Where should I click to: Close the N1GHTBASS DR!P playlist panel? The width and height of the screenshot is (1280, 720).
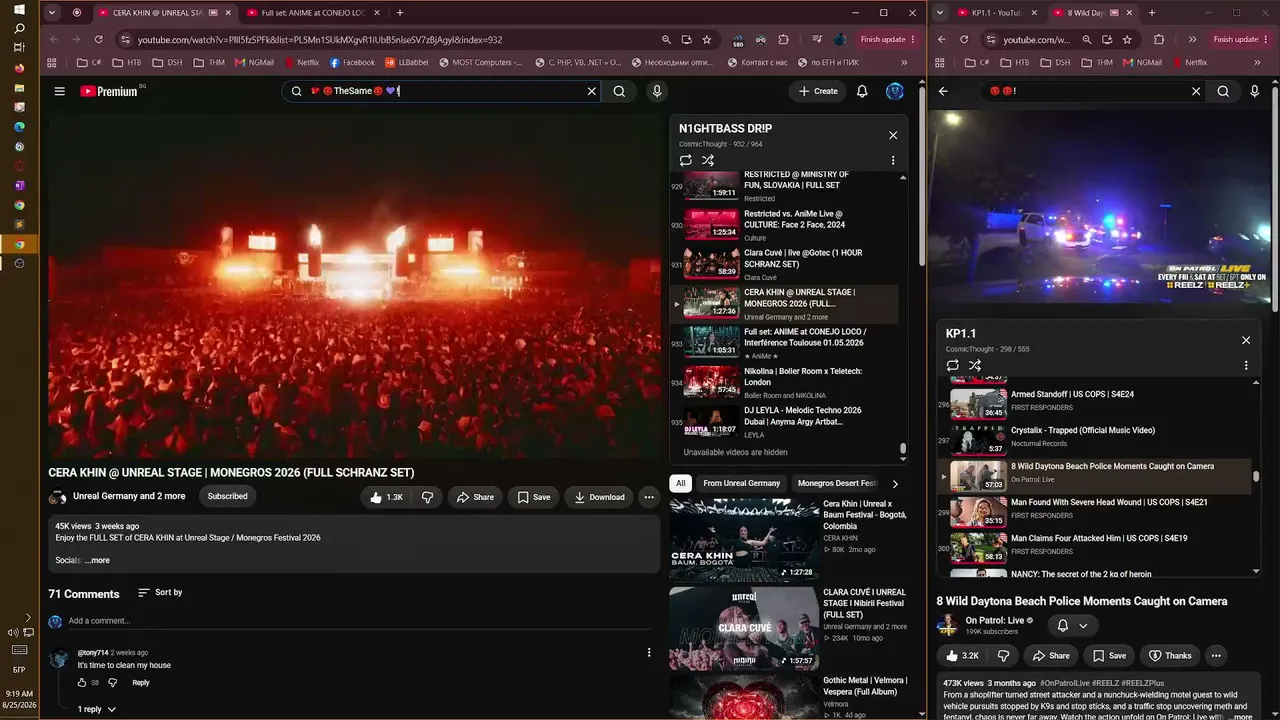[893, 135]
